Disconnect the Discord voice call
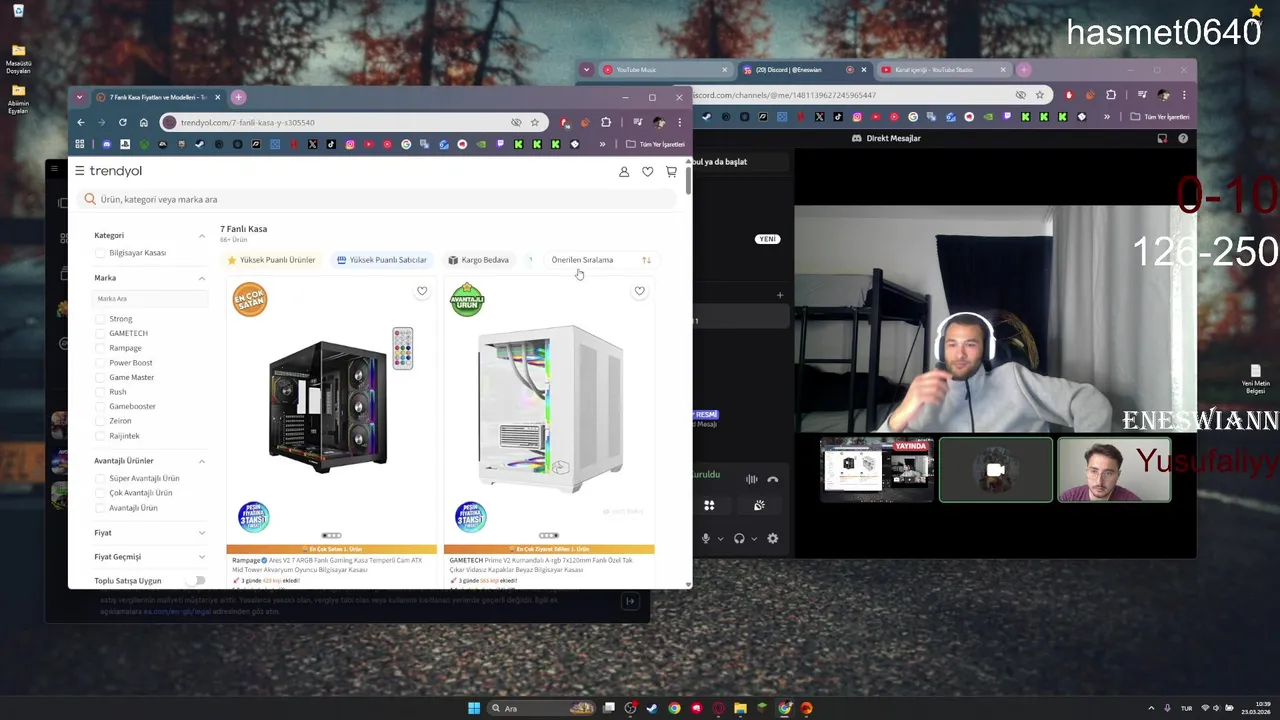This screenshot has height=720, width=1280. 772,480
